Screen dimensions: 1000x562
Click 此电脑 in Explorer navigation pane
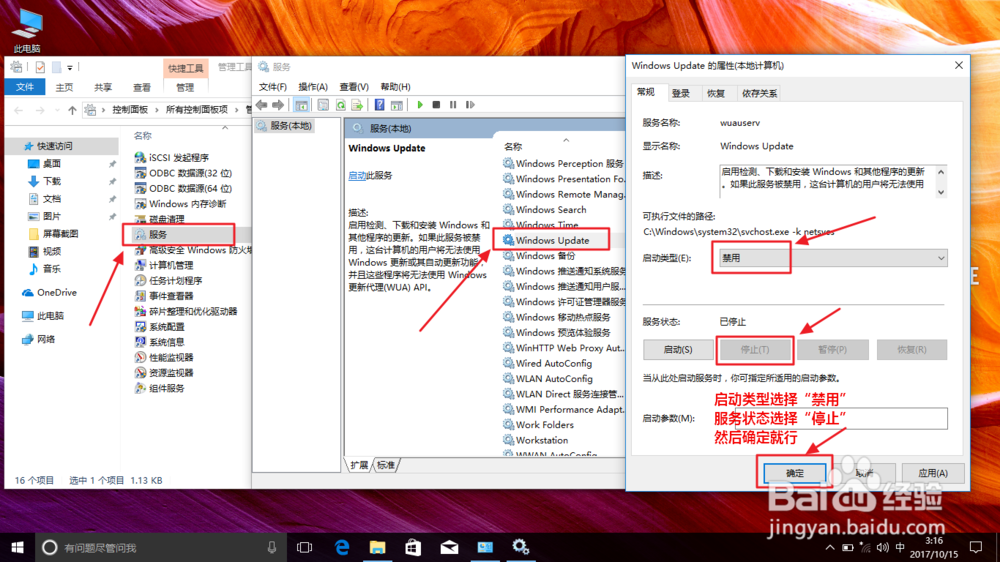[42, 316]
